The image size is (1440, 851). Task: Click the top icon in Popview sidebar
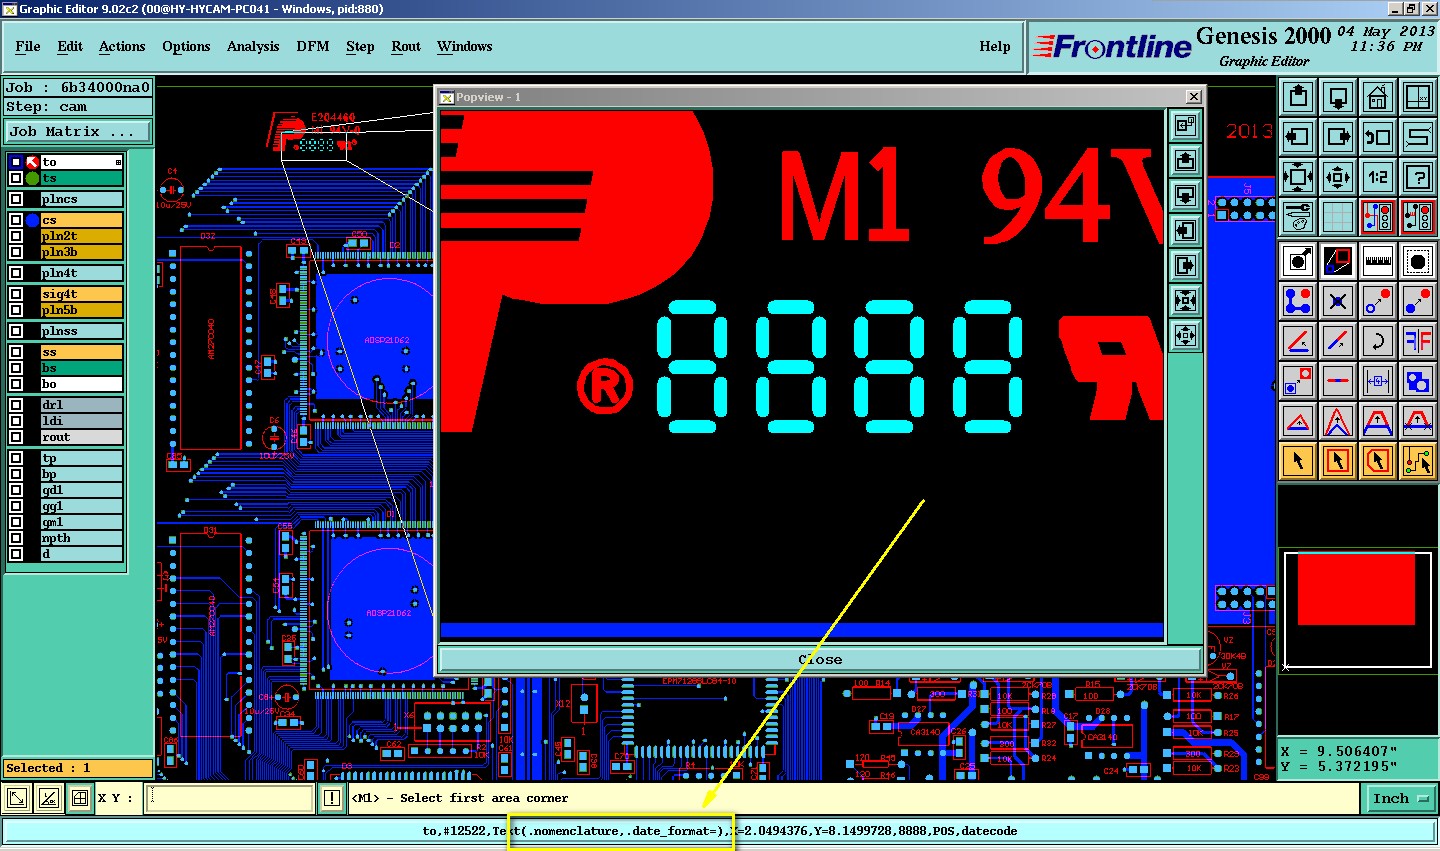pos(1185,125)
